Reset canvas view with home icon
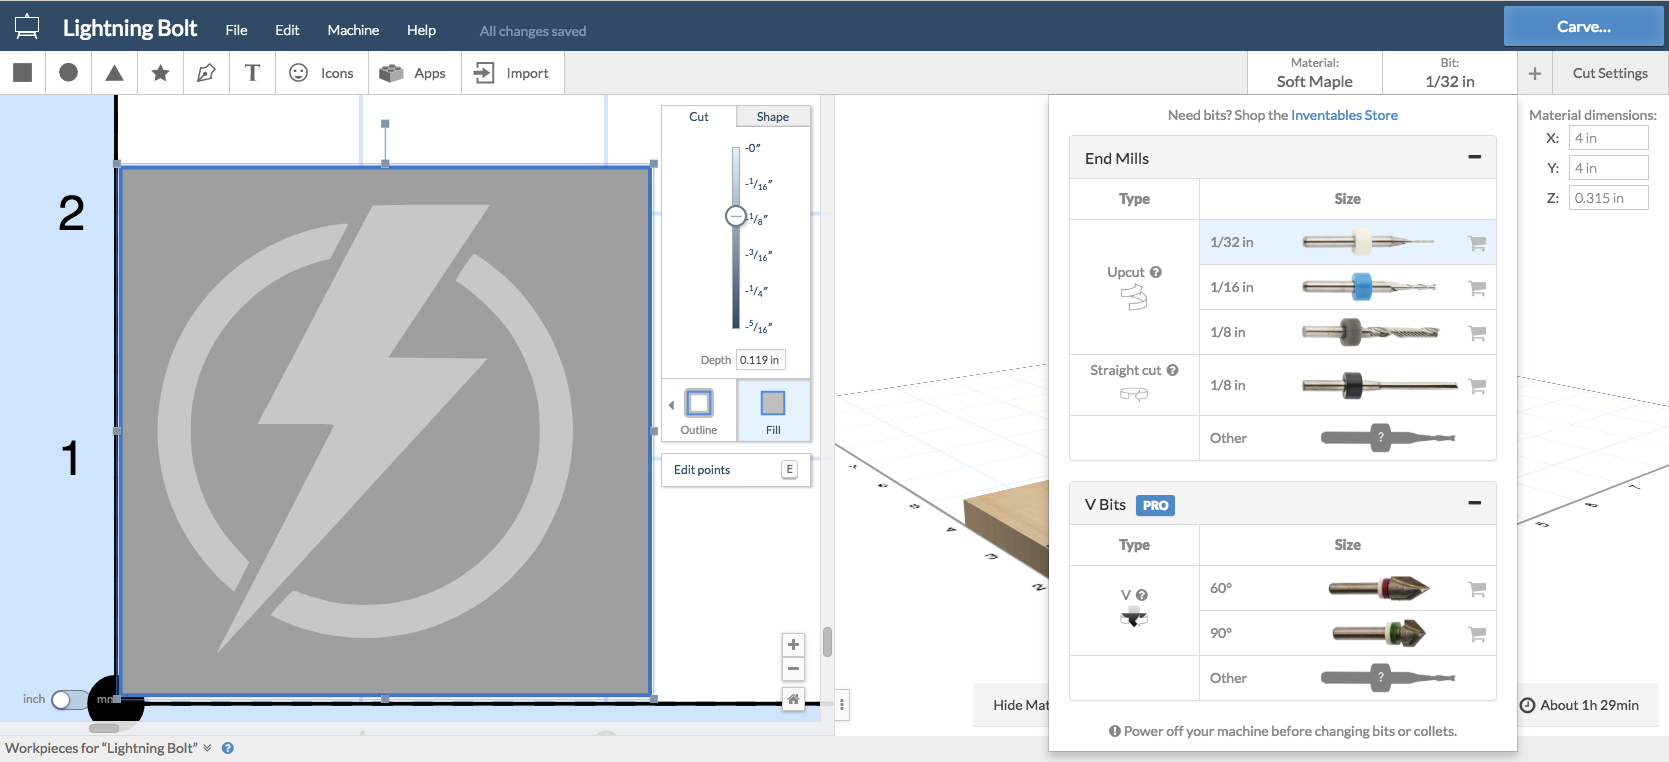 [793, 699]
